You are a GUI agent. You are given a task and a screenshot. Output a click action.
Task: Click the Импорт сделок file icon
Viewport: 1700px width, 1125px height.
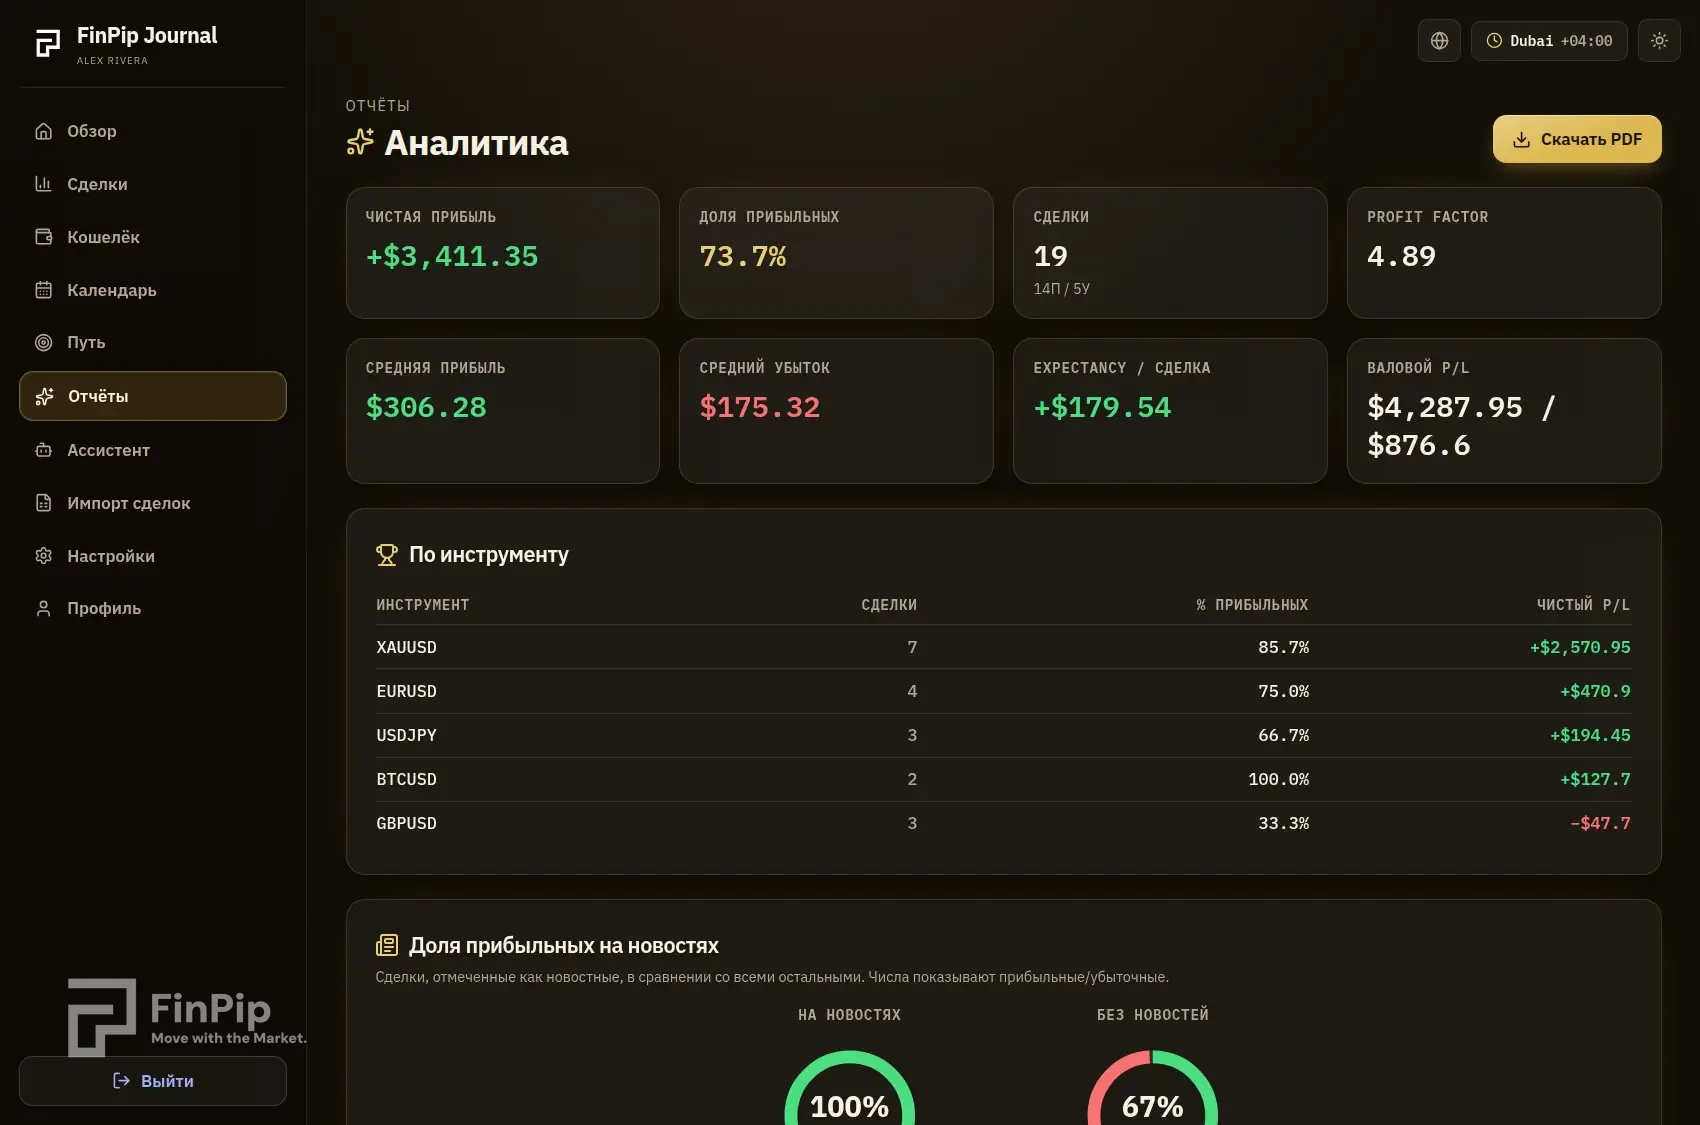click(43, 503)
